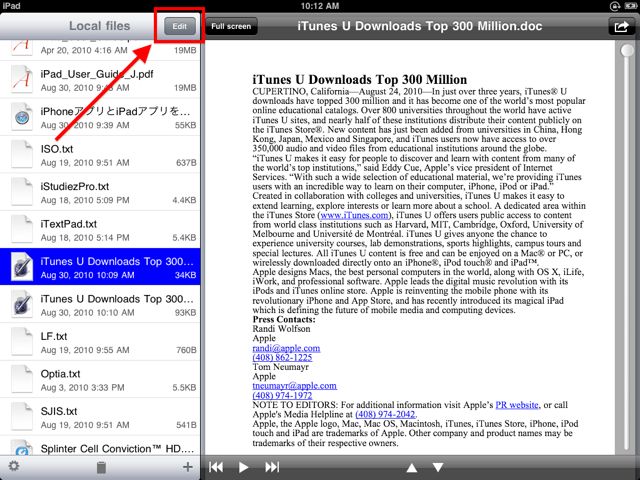Open iPad_User_Guide_J.pdf file

point(100,80)
